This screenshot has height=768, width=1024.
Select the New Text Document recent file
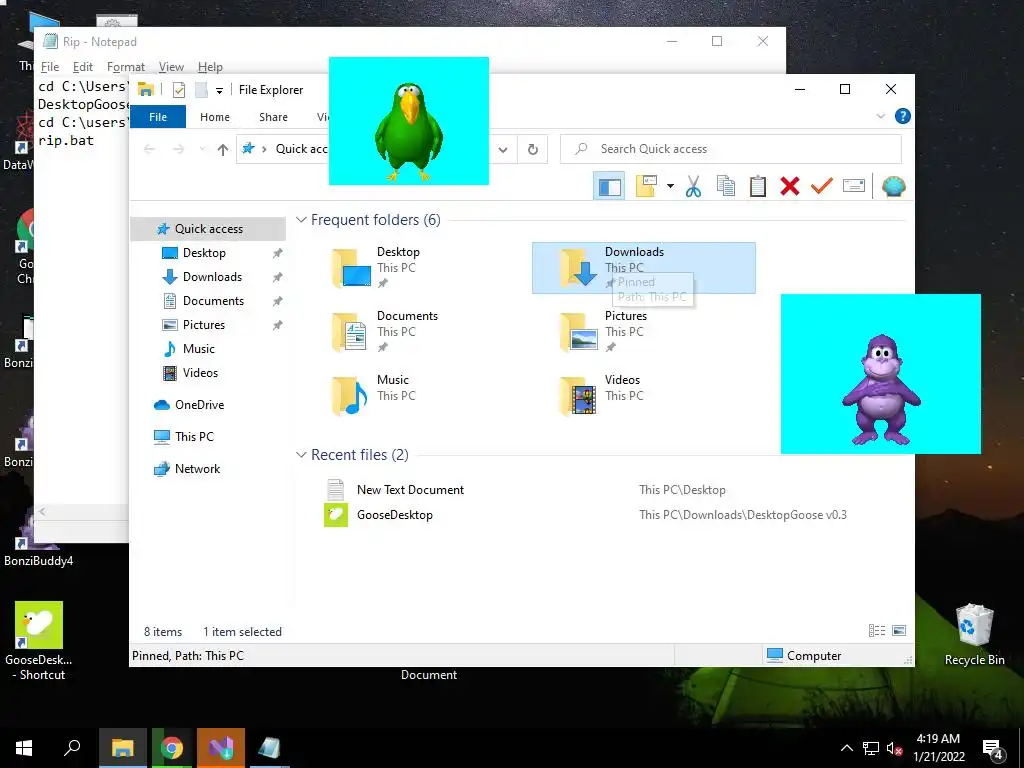tap(410, 490)
